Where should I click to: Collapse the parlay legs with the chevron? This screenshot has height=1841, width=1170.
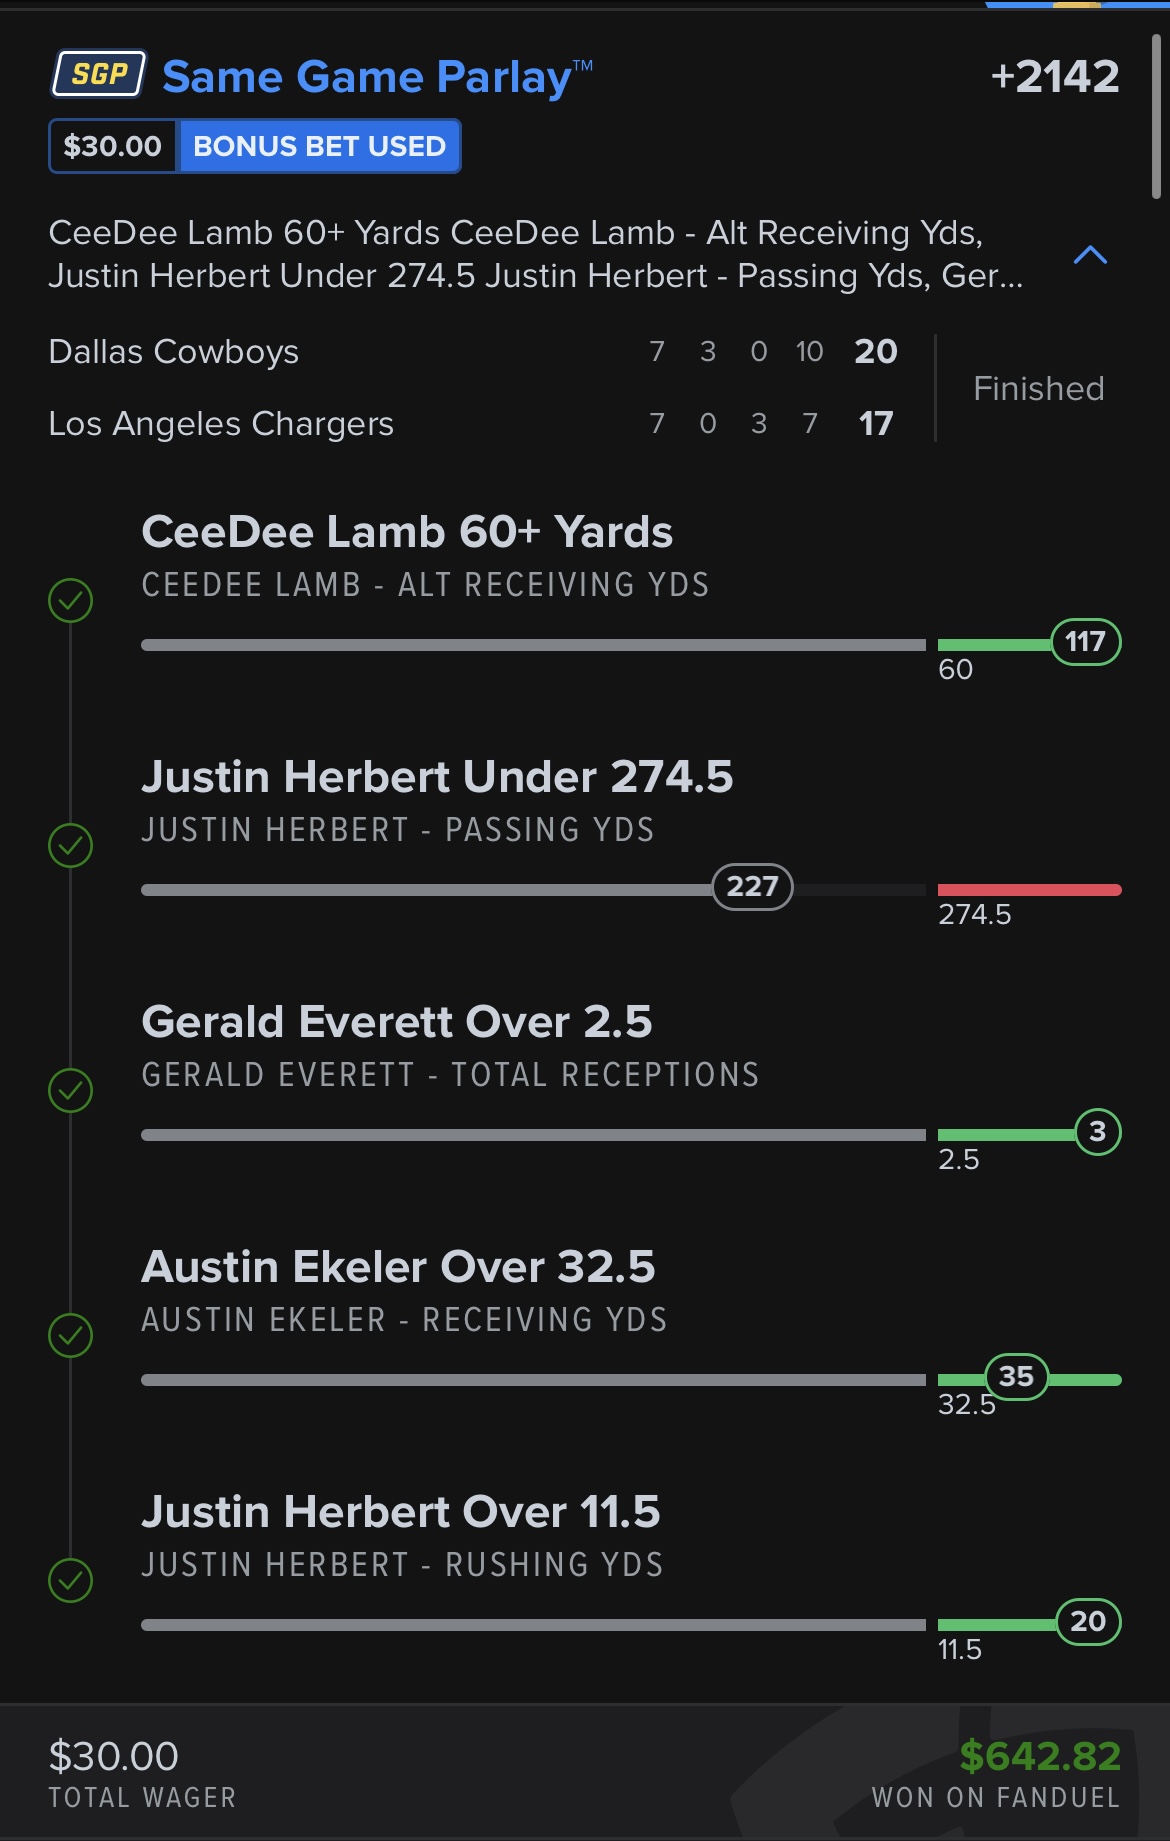click(x=1090, y=255)
